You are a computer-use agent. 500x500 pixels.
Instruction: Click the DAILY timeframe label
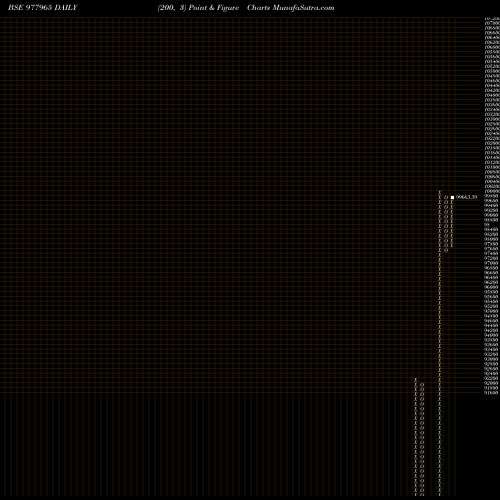click(x=66, y=8)
